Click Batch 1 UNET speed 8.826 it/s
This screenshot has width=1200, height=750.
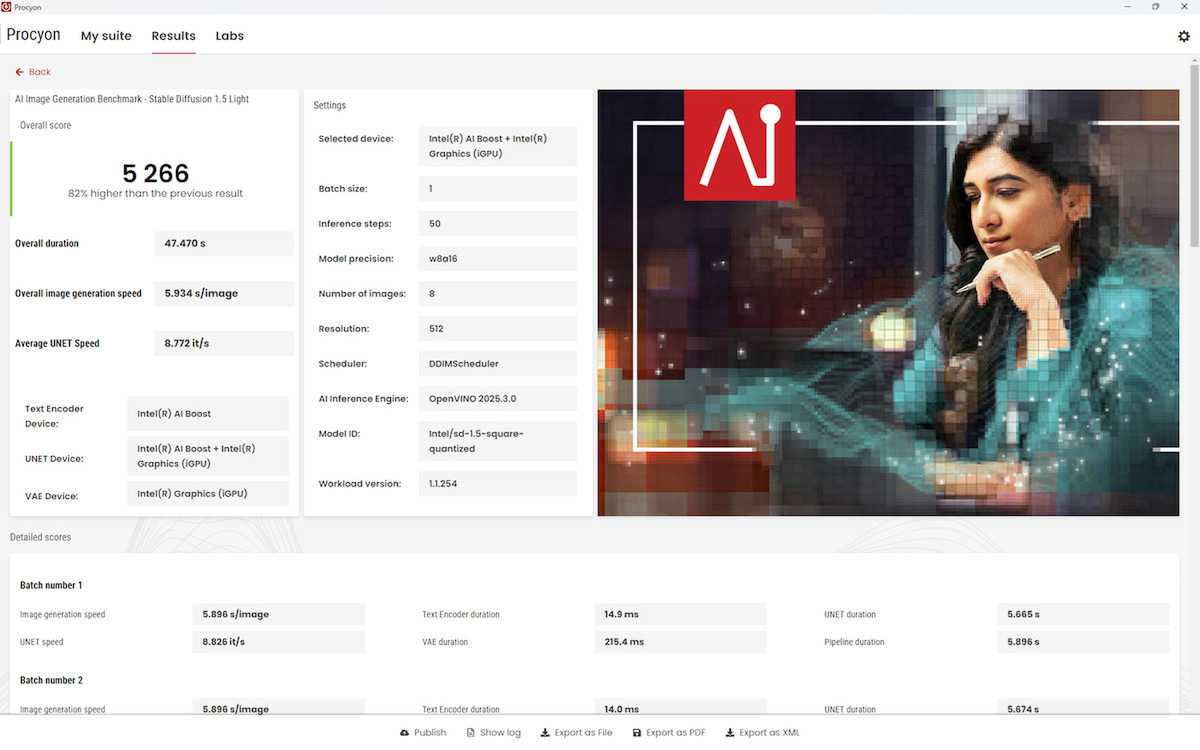(x=278, y=642)
